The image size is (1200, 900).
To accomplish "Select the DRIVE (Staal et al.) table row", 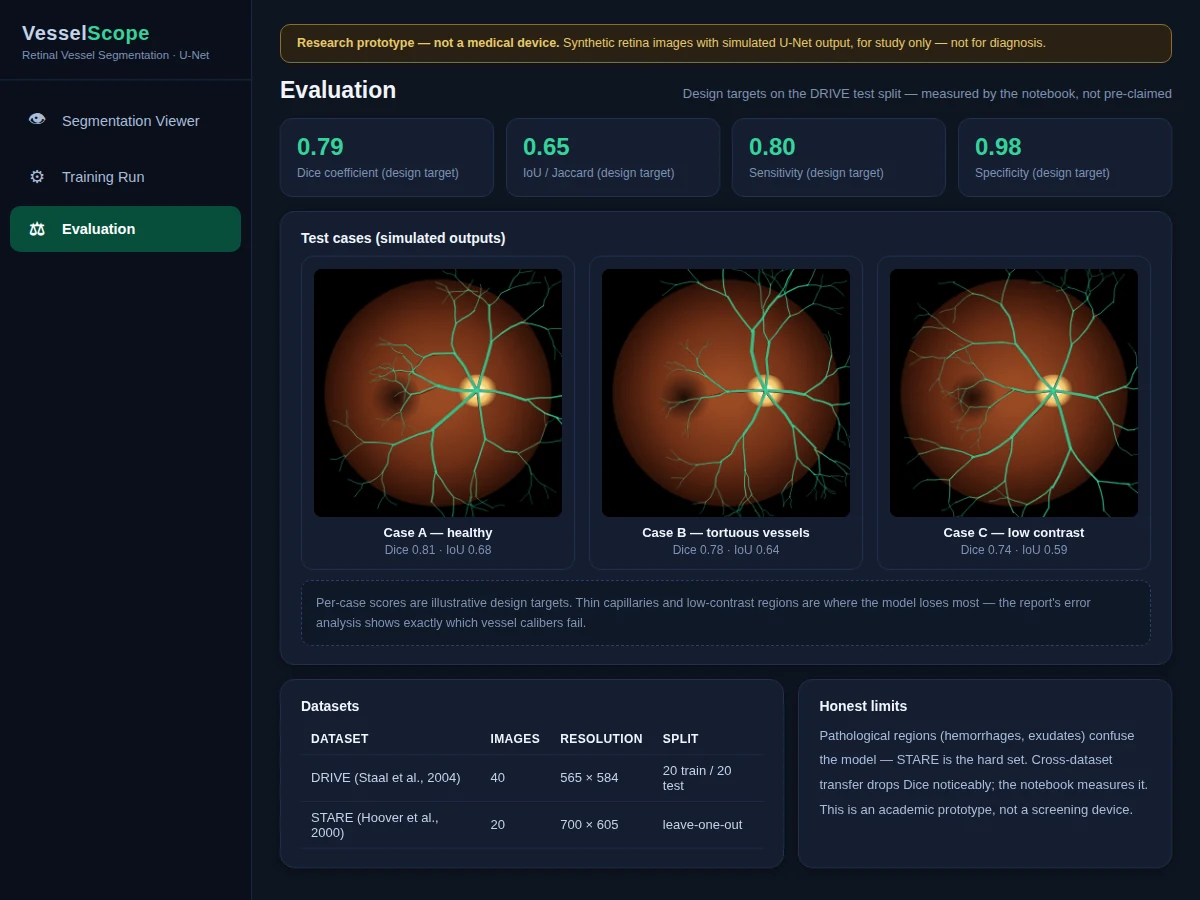I will (532, 778).
